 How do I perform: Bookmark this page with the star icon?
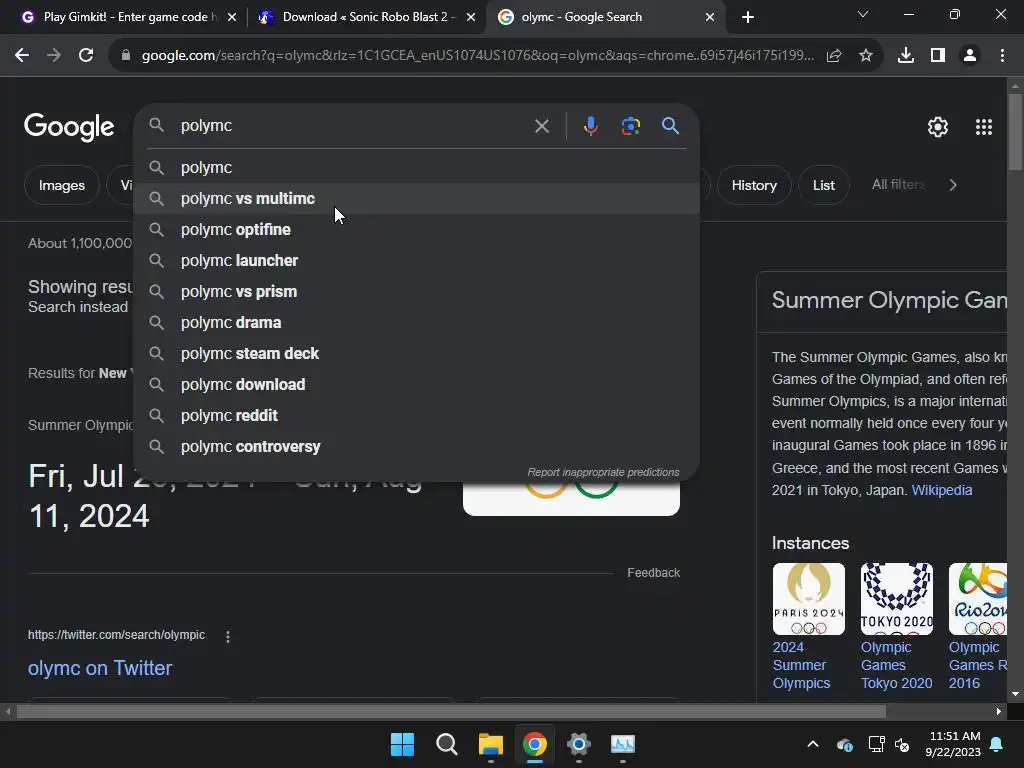(866, 56)
